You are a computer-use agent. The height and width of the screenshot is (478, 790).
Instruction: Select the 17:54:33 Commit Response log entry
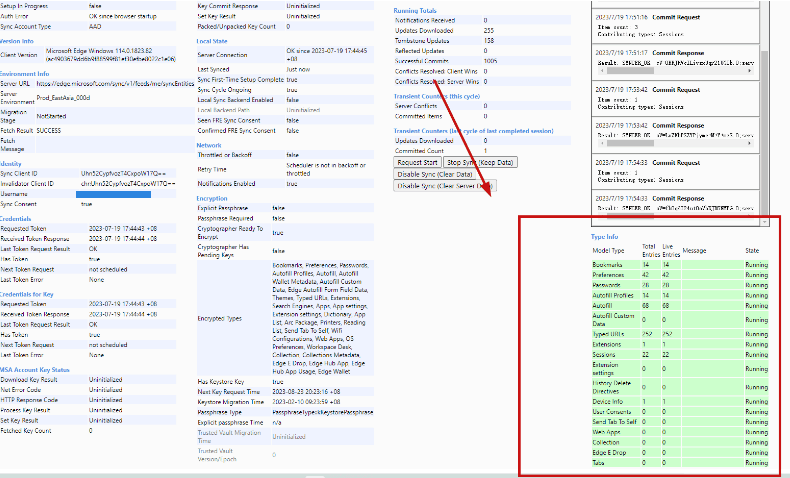676,203
